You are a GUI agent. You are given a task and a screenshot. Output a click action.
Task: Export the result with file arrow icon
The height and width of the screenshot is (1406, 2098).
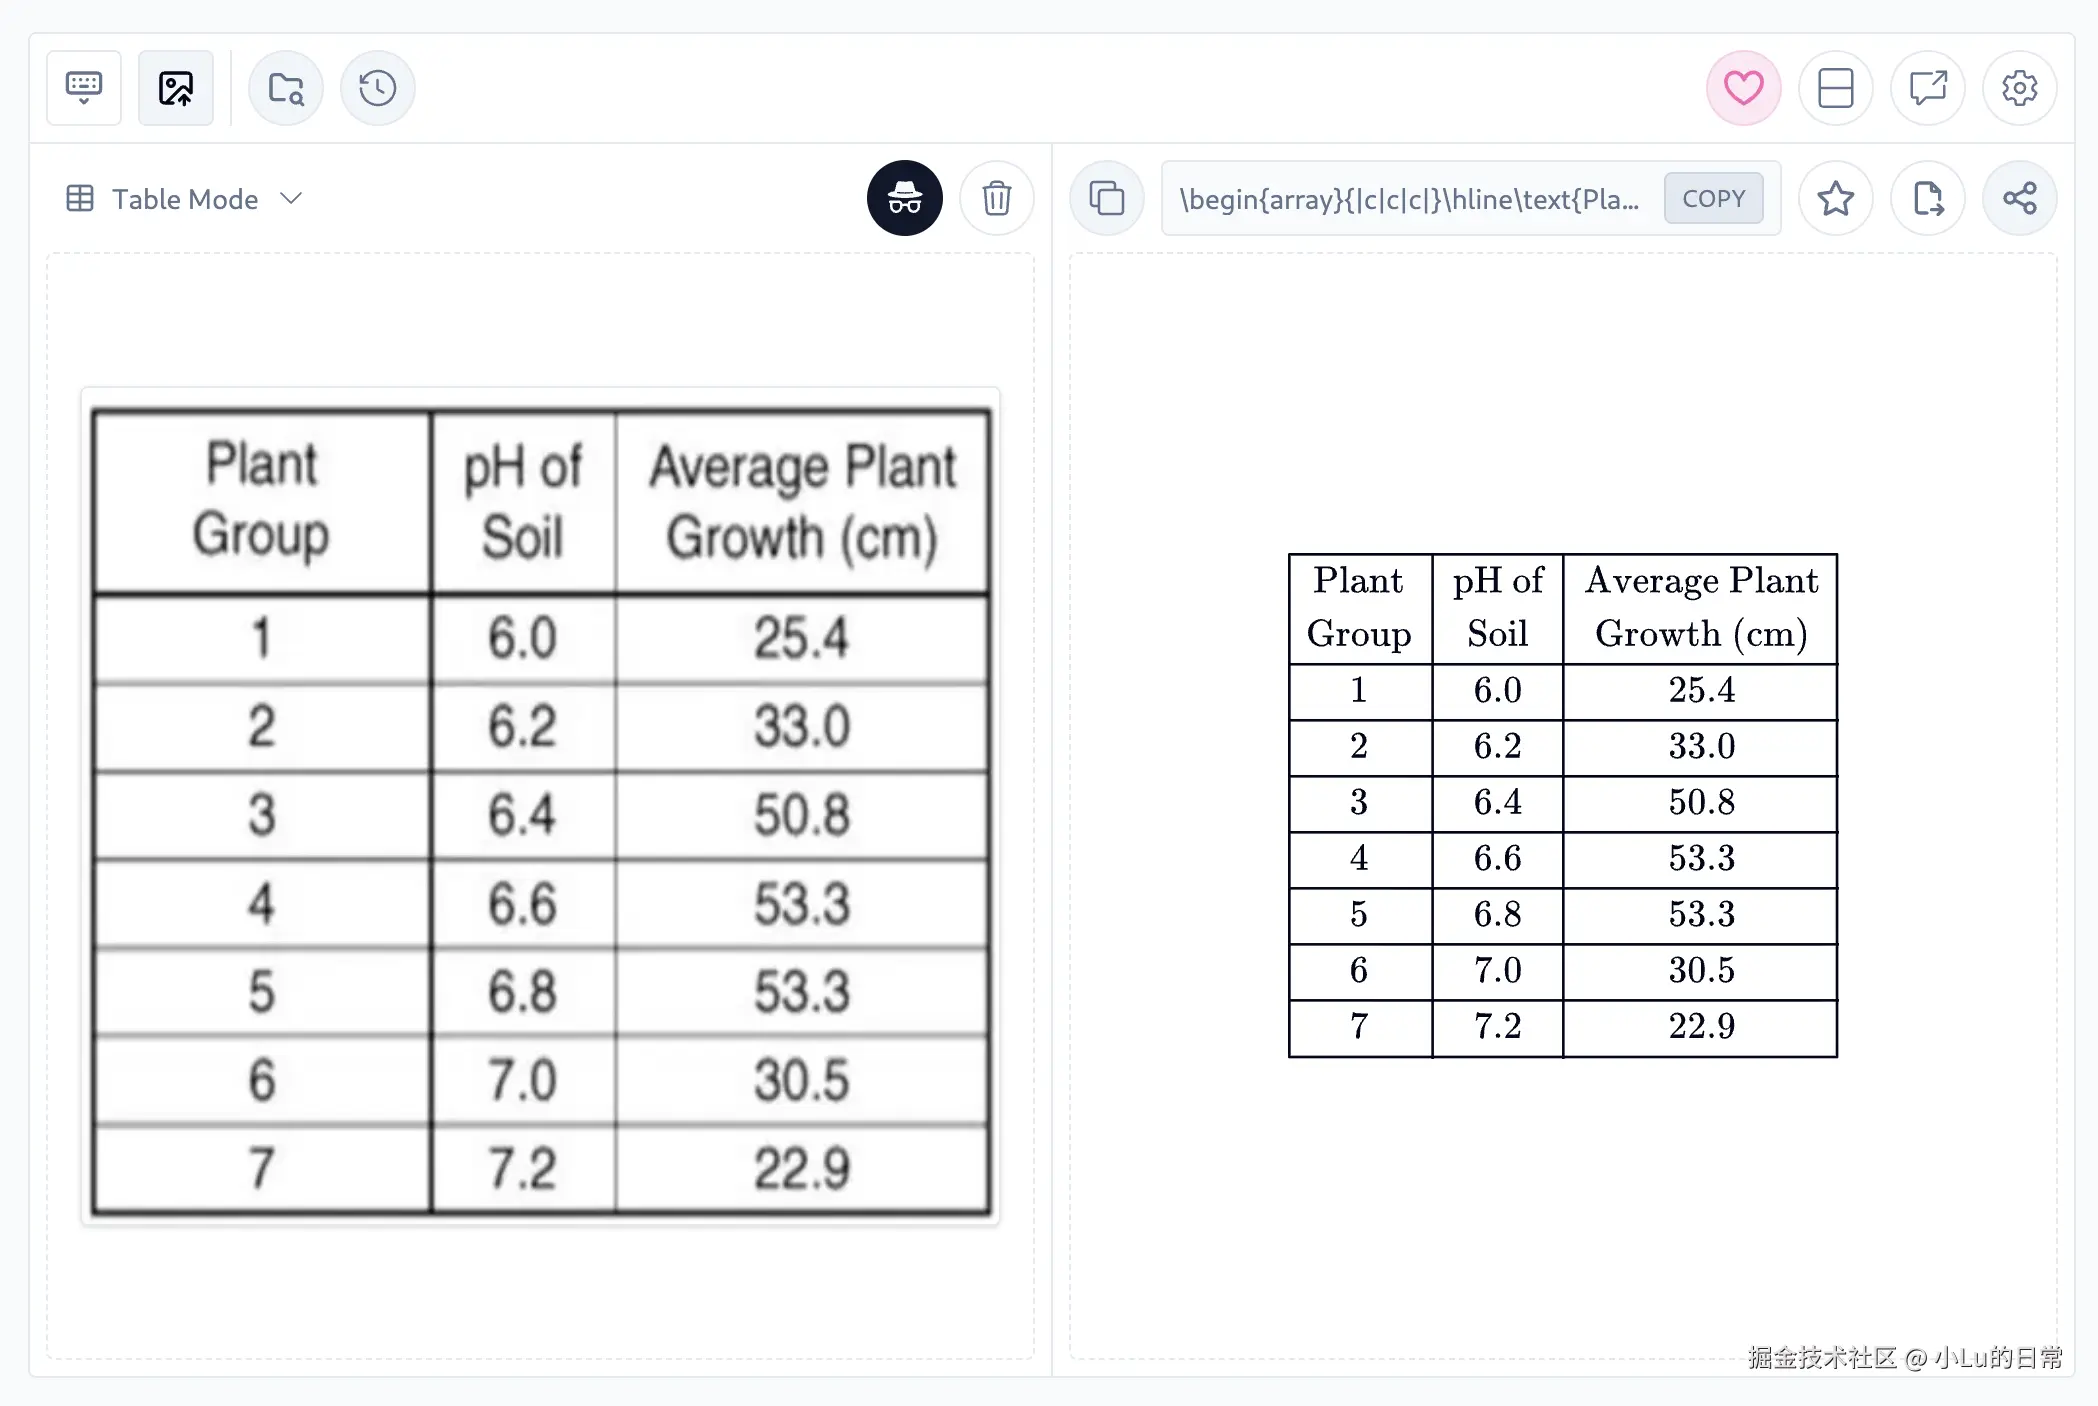click(1927, 198)
